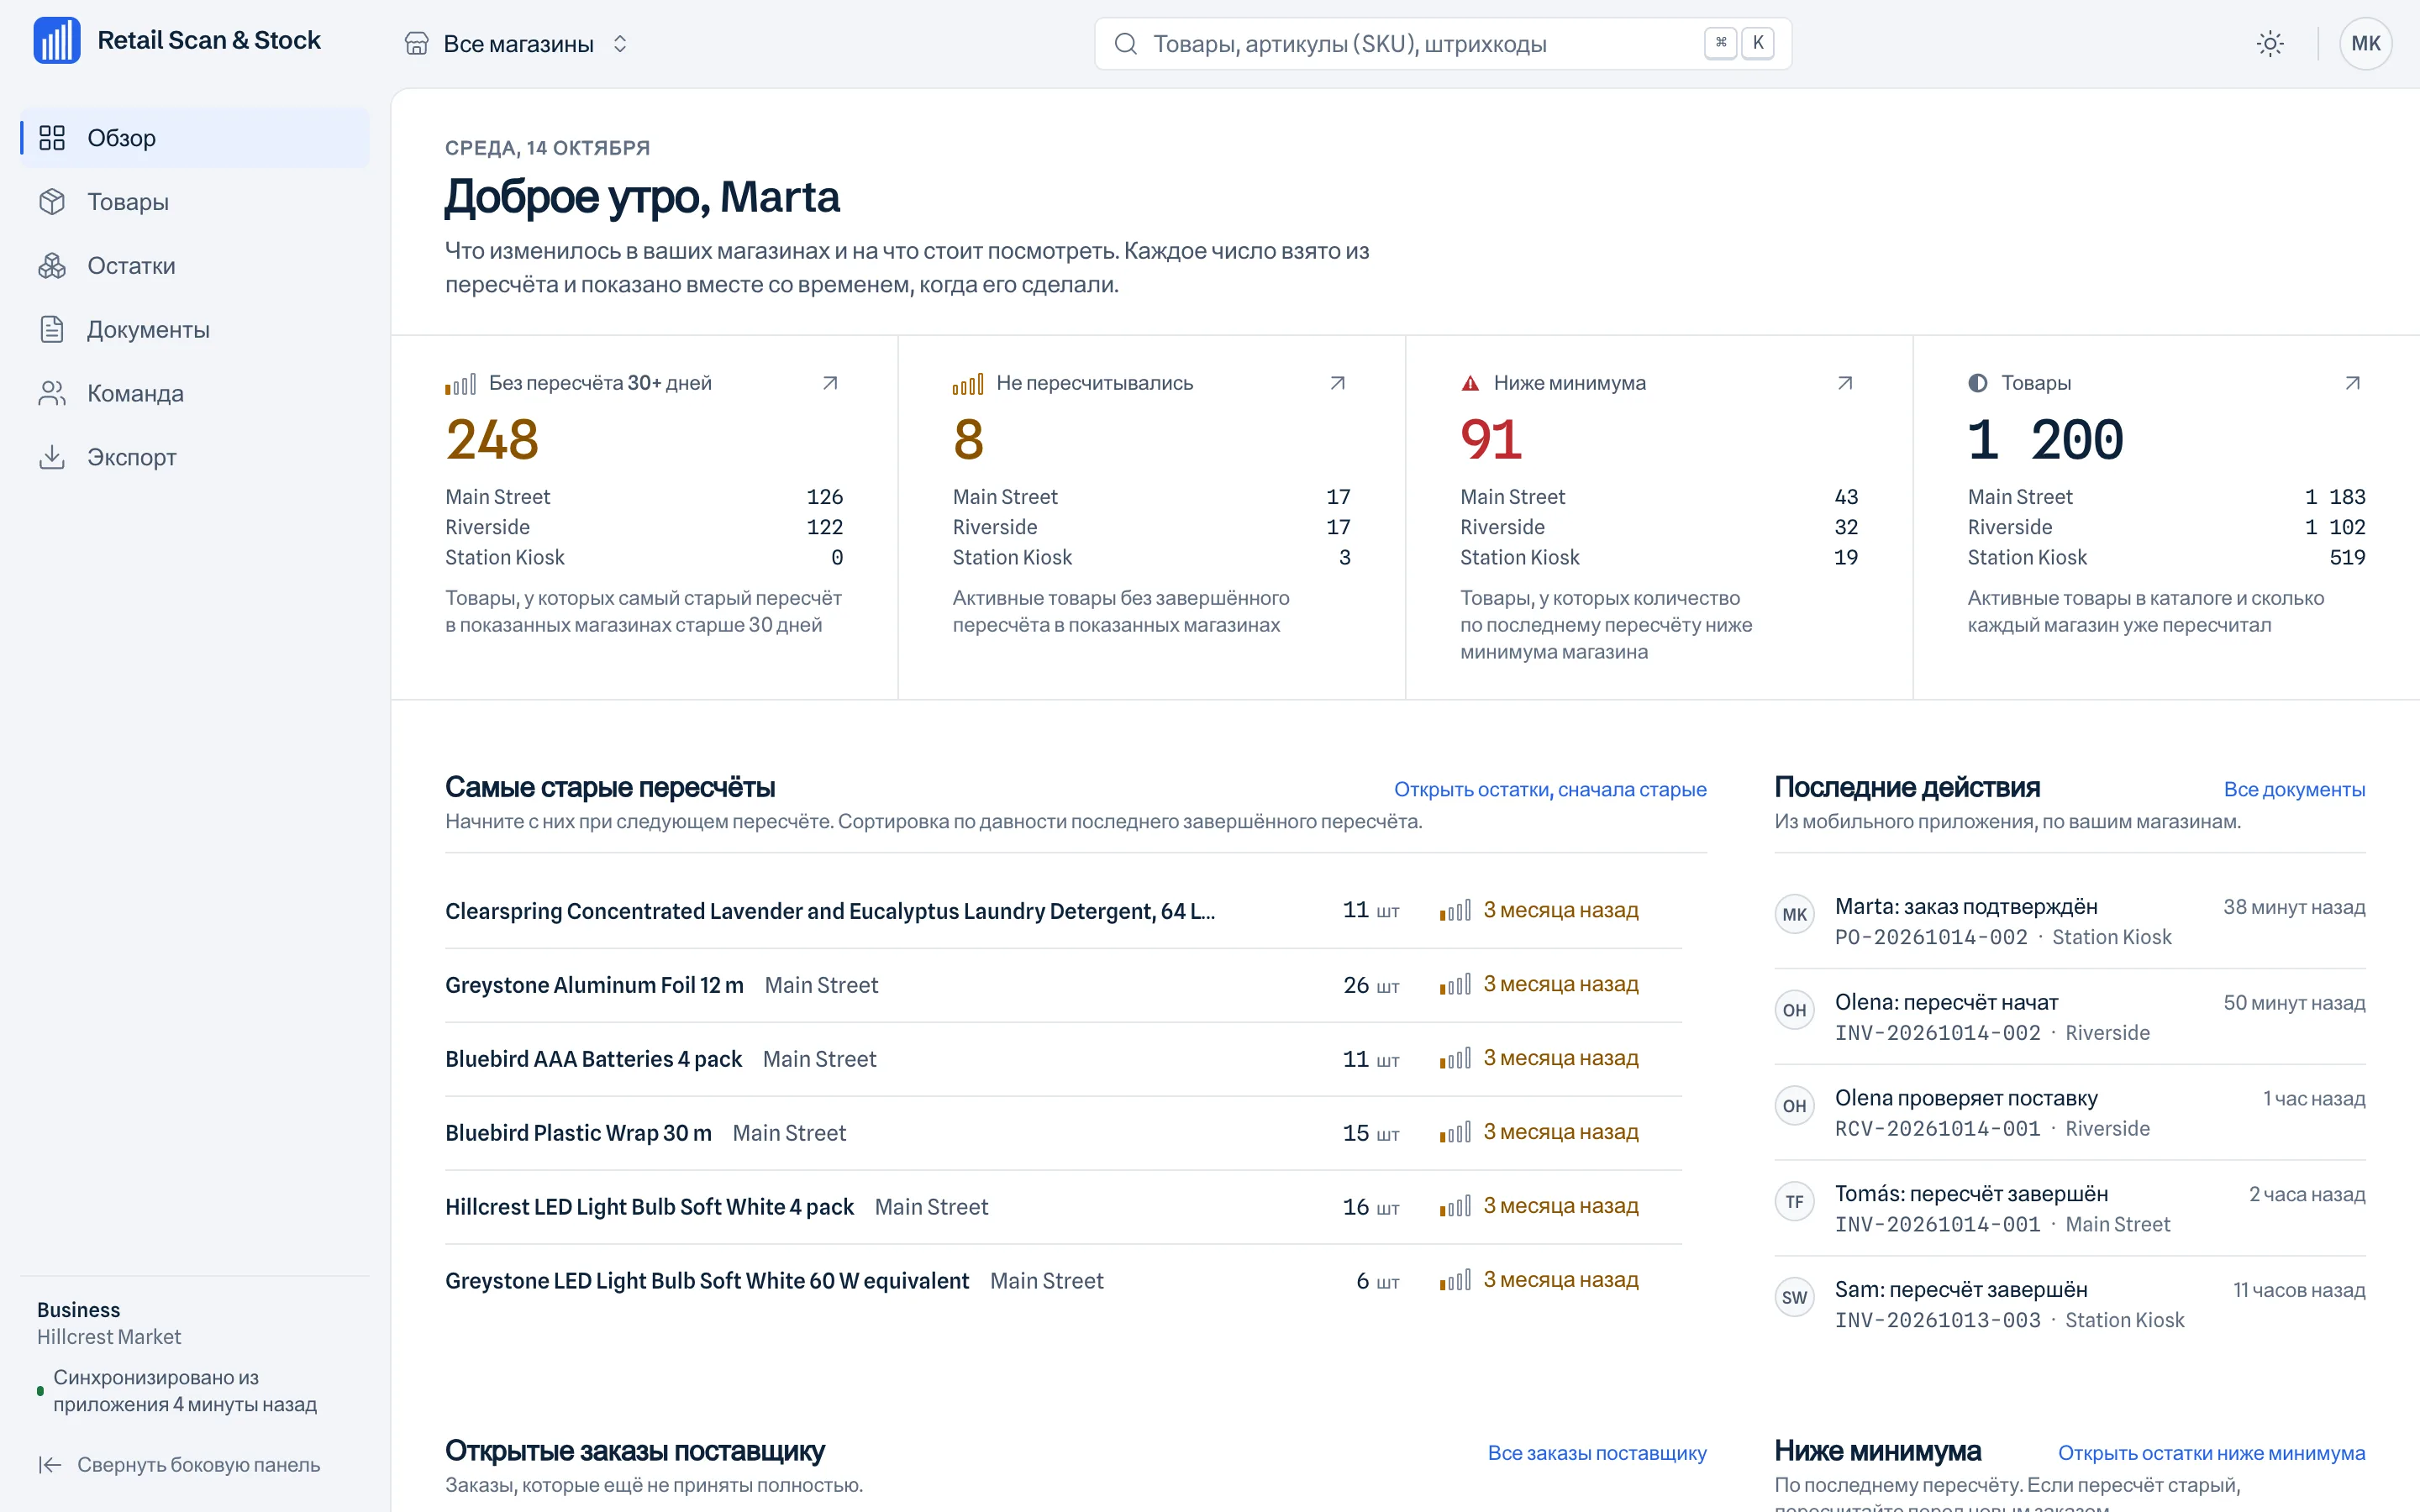Click Открыть остатки, сначала старые link
2420x1512 pixels.
pyautogui.click(x=1550, y=790)
